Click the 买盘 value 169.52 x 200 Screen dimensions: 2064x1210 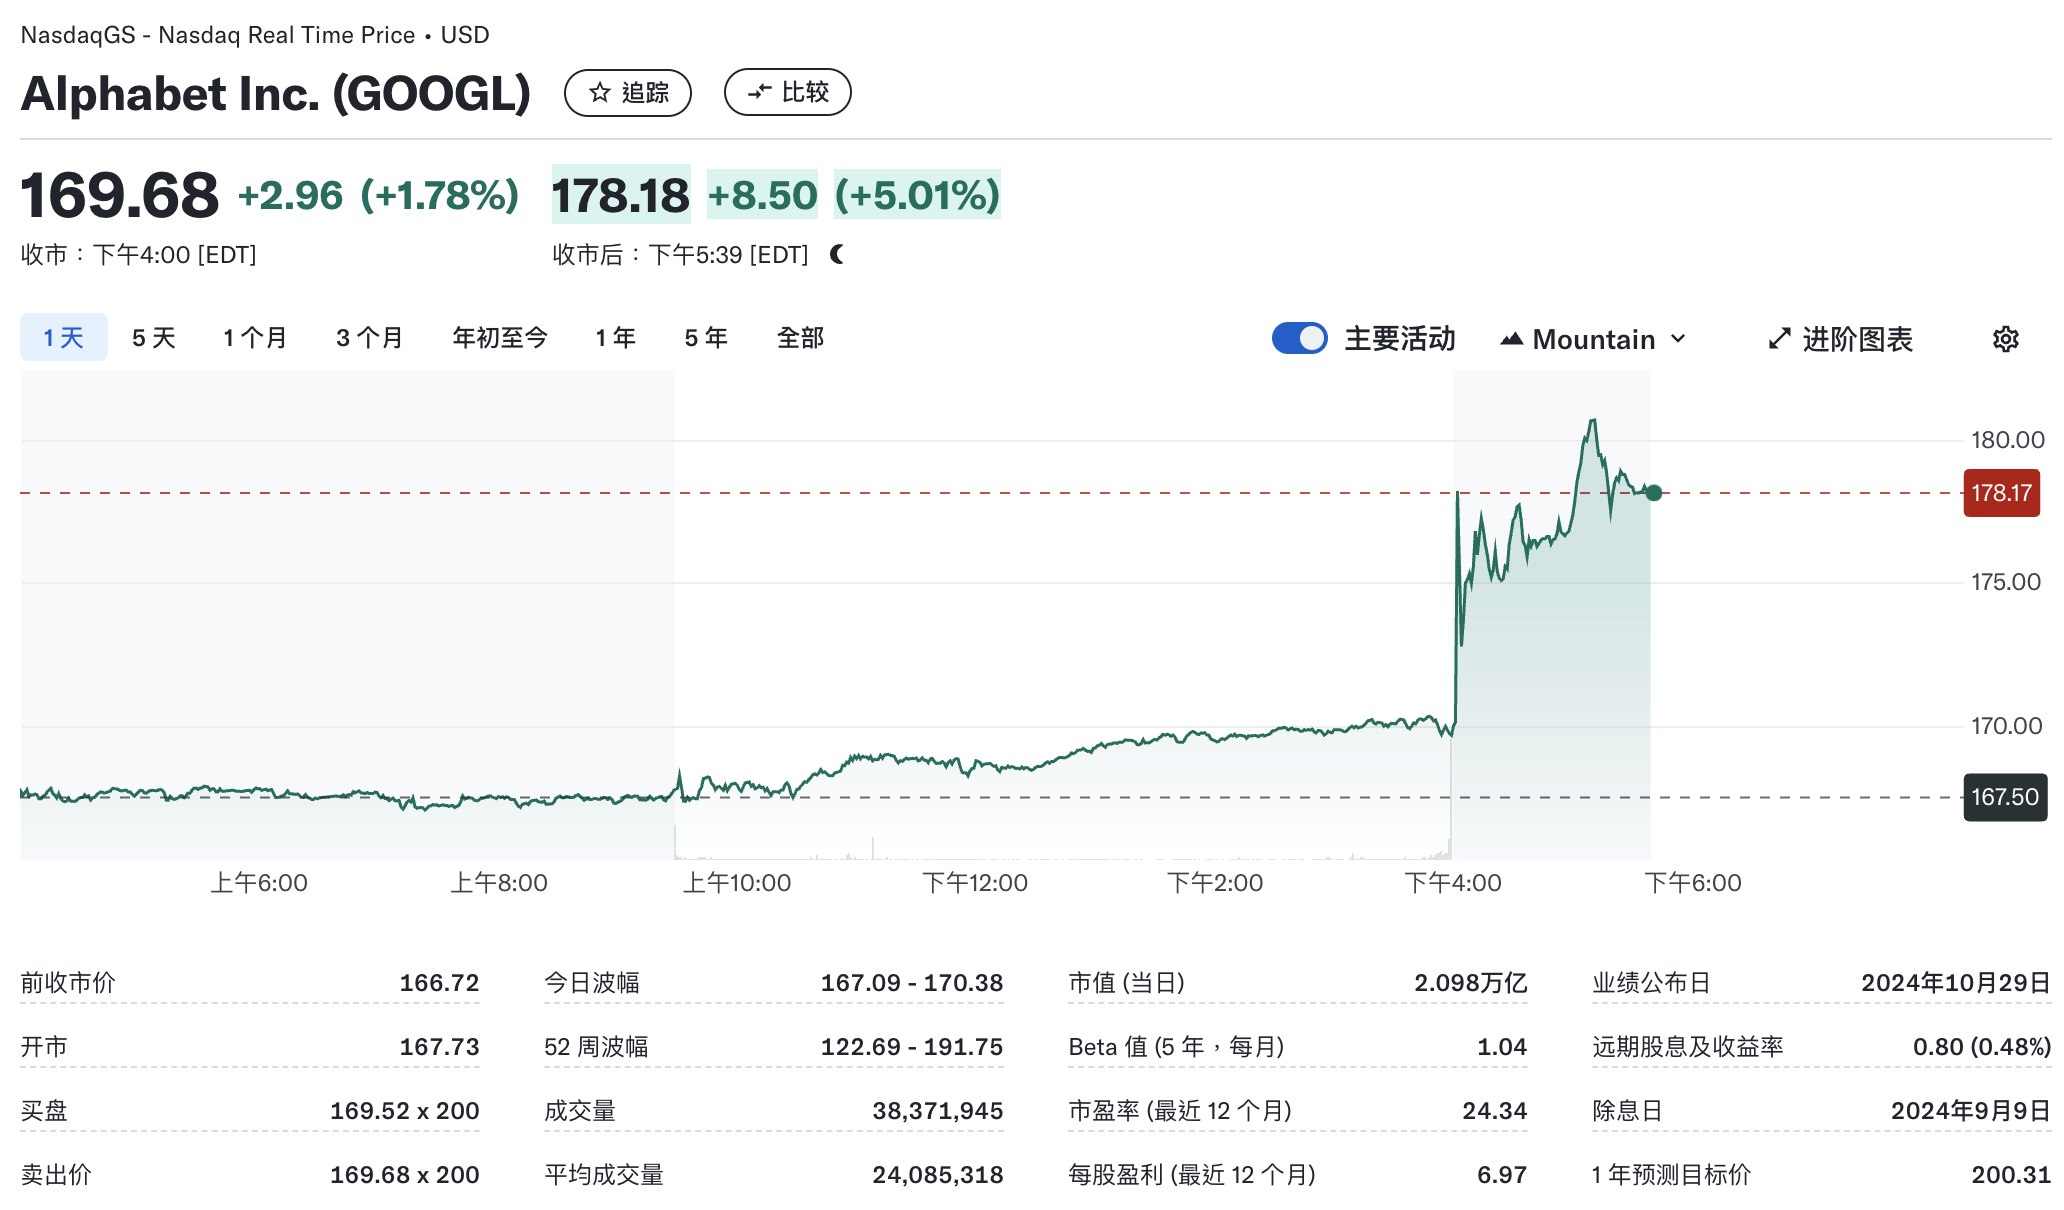pyautogui.click(x=405, y=1111)
